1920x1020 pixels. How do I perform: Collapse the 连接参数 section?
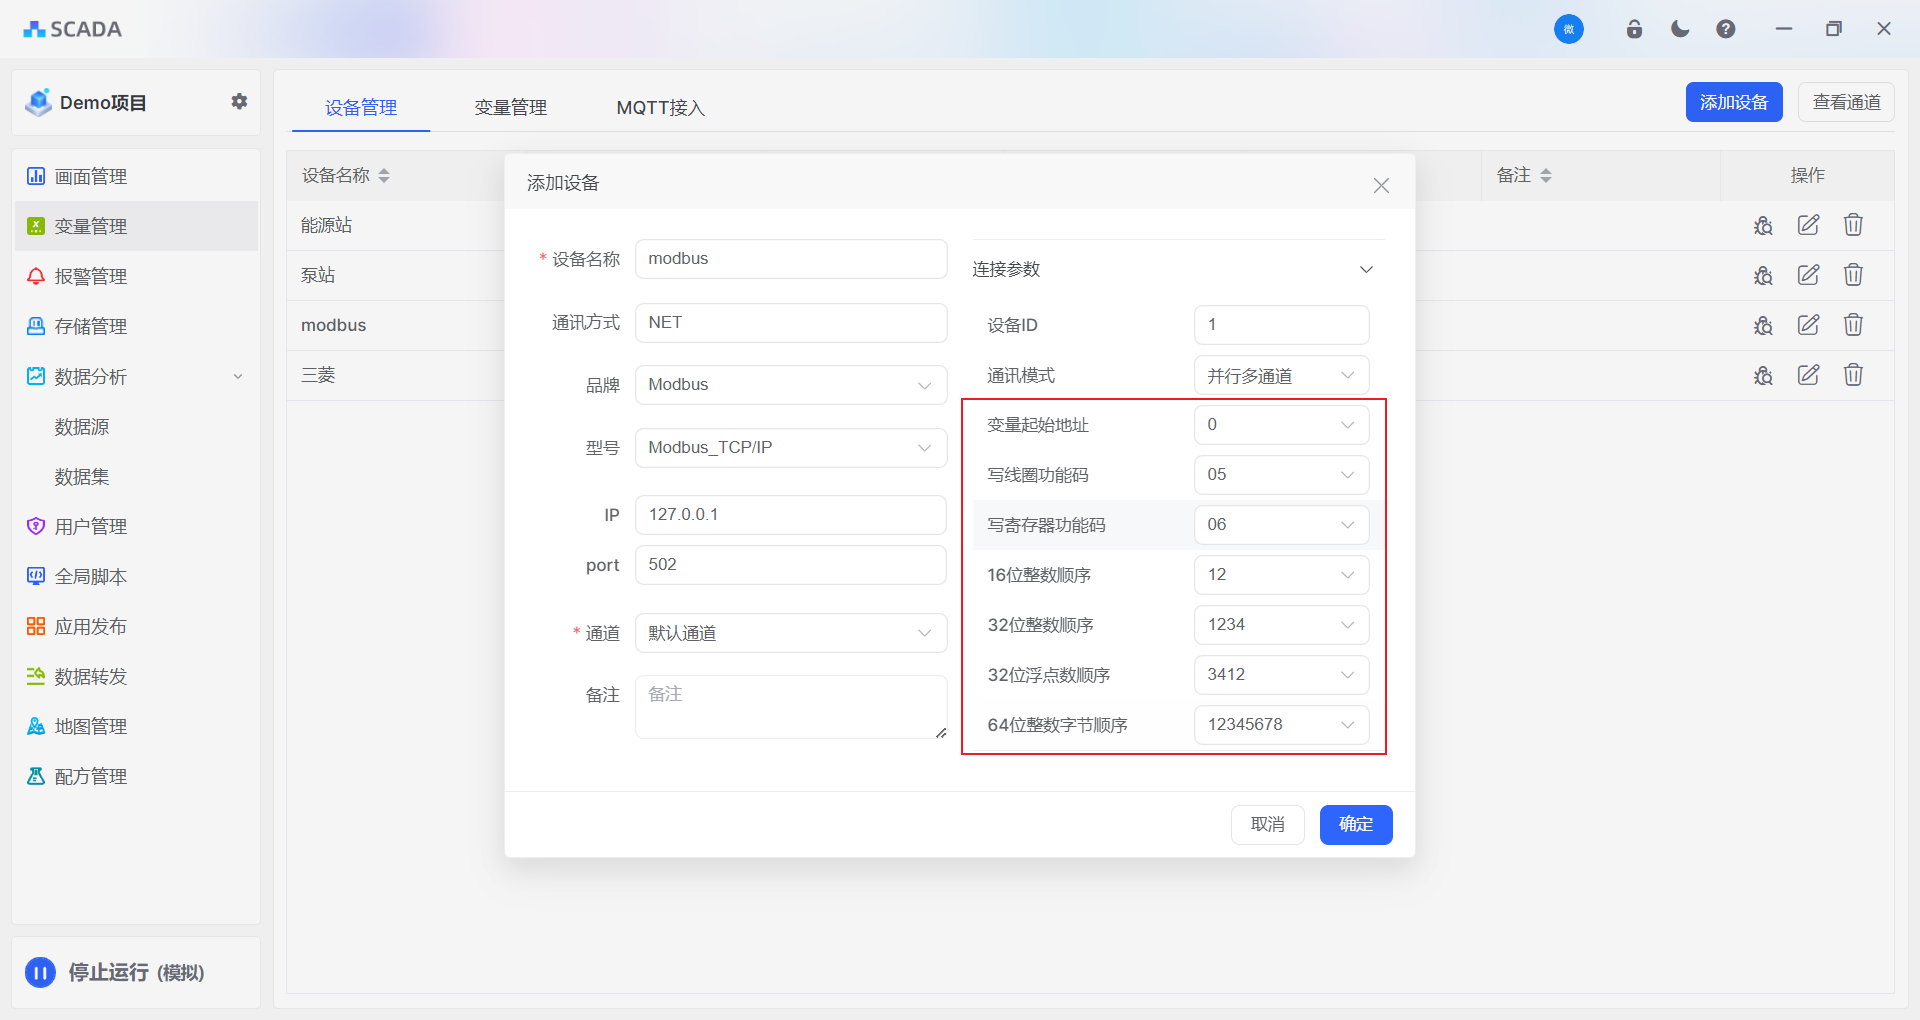coord(1366,270)
